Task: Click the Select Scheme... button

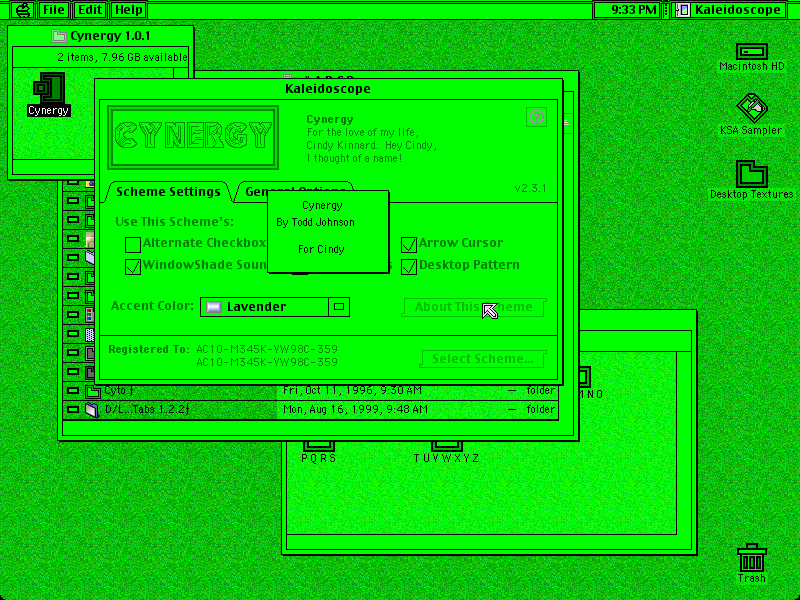Action: (483, 359)
